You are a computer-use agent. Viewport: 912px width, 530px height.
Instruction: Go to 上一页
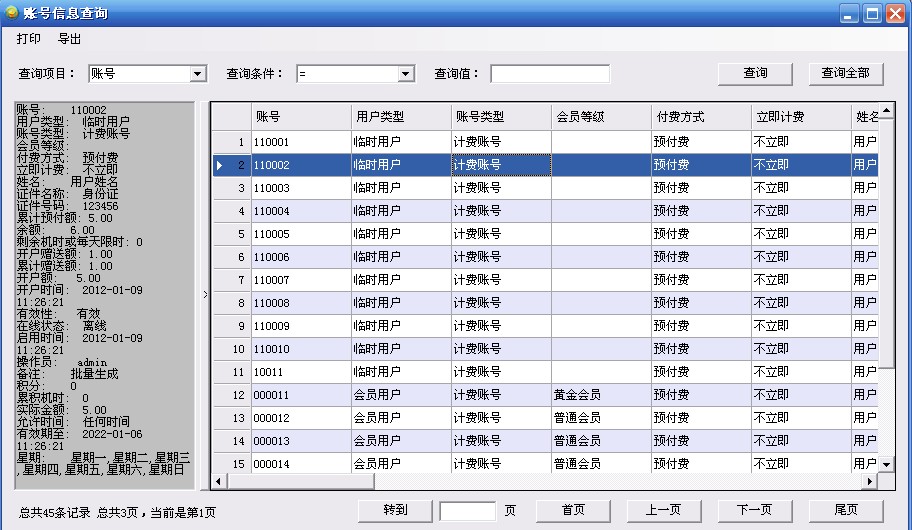click(x=664, y=510)
